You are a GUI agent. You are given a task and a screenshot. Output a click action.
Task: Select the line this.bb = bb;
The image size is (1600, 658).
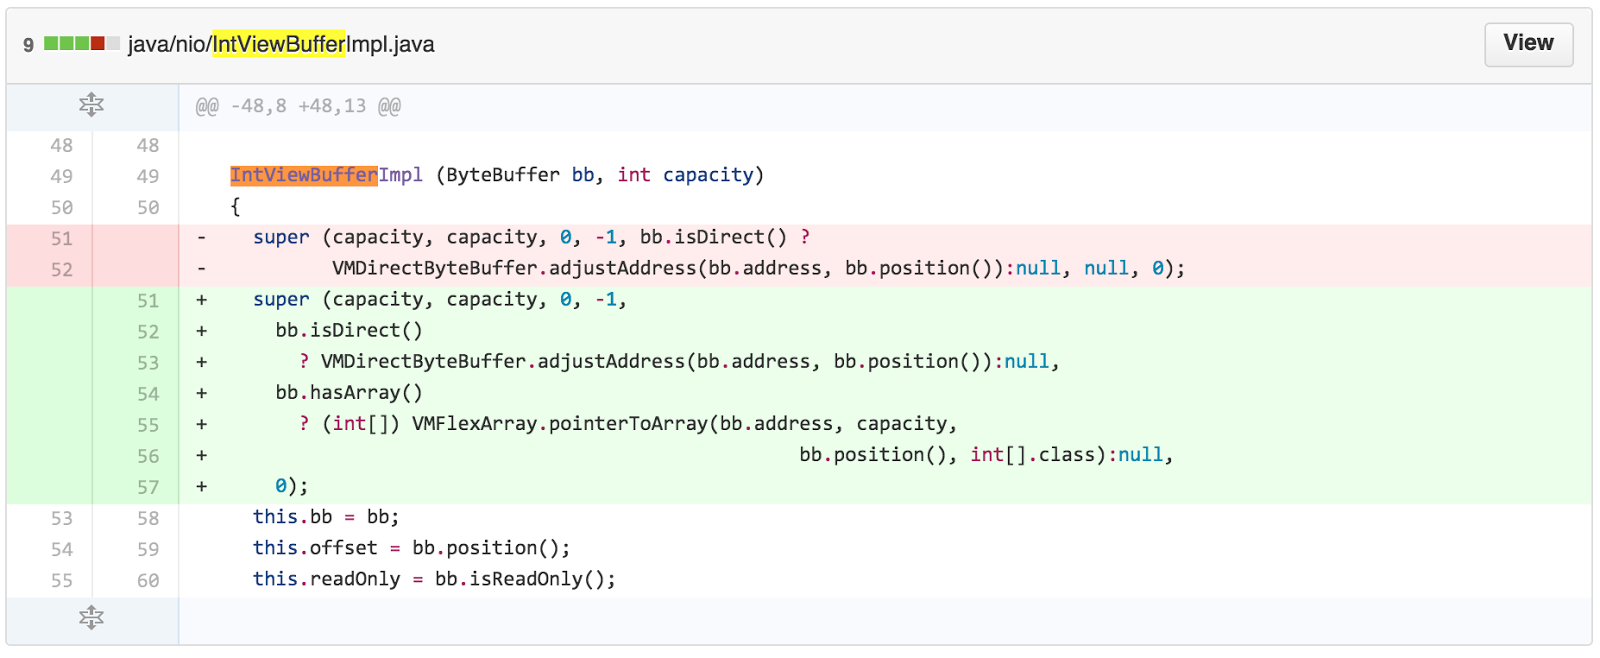pyautogui.click(x=326, y=517)
